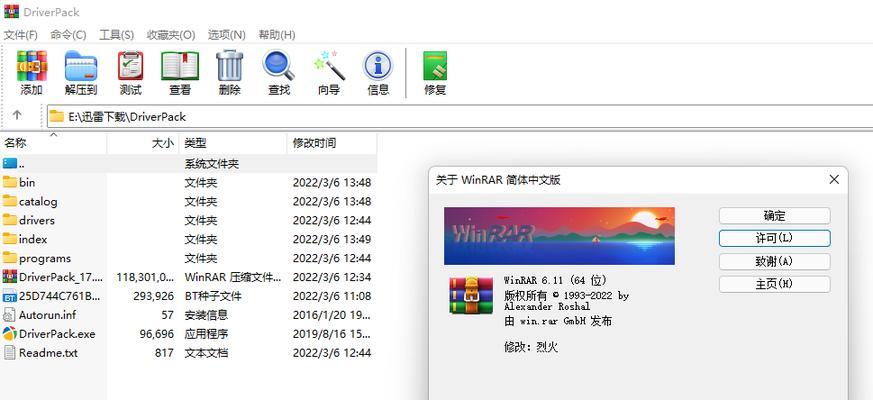
Task: Click the '安装信息' type cell
Action: 206,315
